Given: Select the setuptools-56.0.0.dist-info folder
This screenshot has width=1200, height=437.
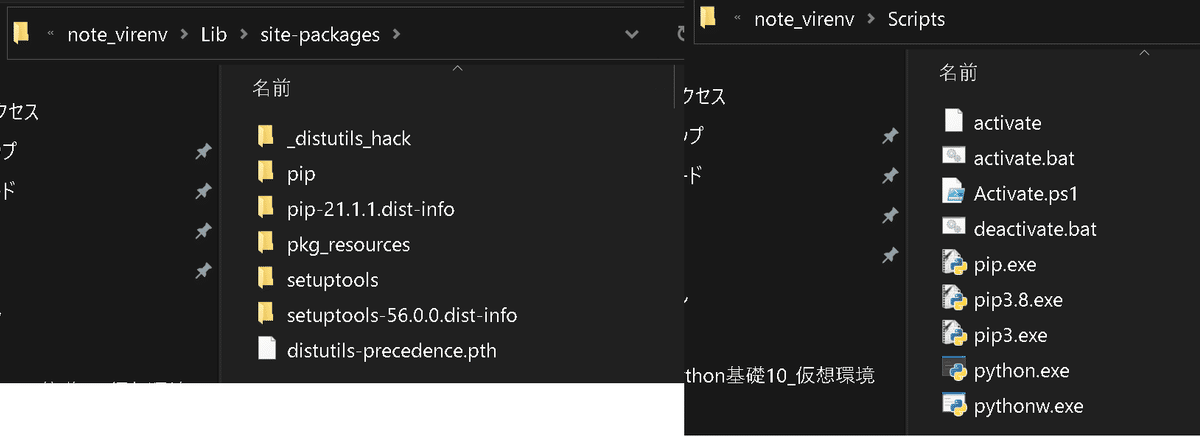Looking at the screenshot, I should (x=387, y=315).
